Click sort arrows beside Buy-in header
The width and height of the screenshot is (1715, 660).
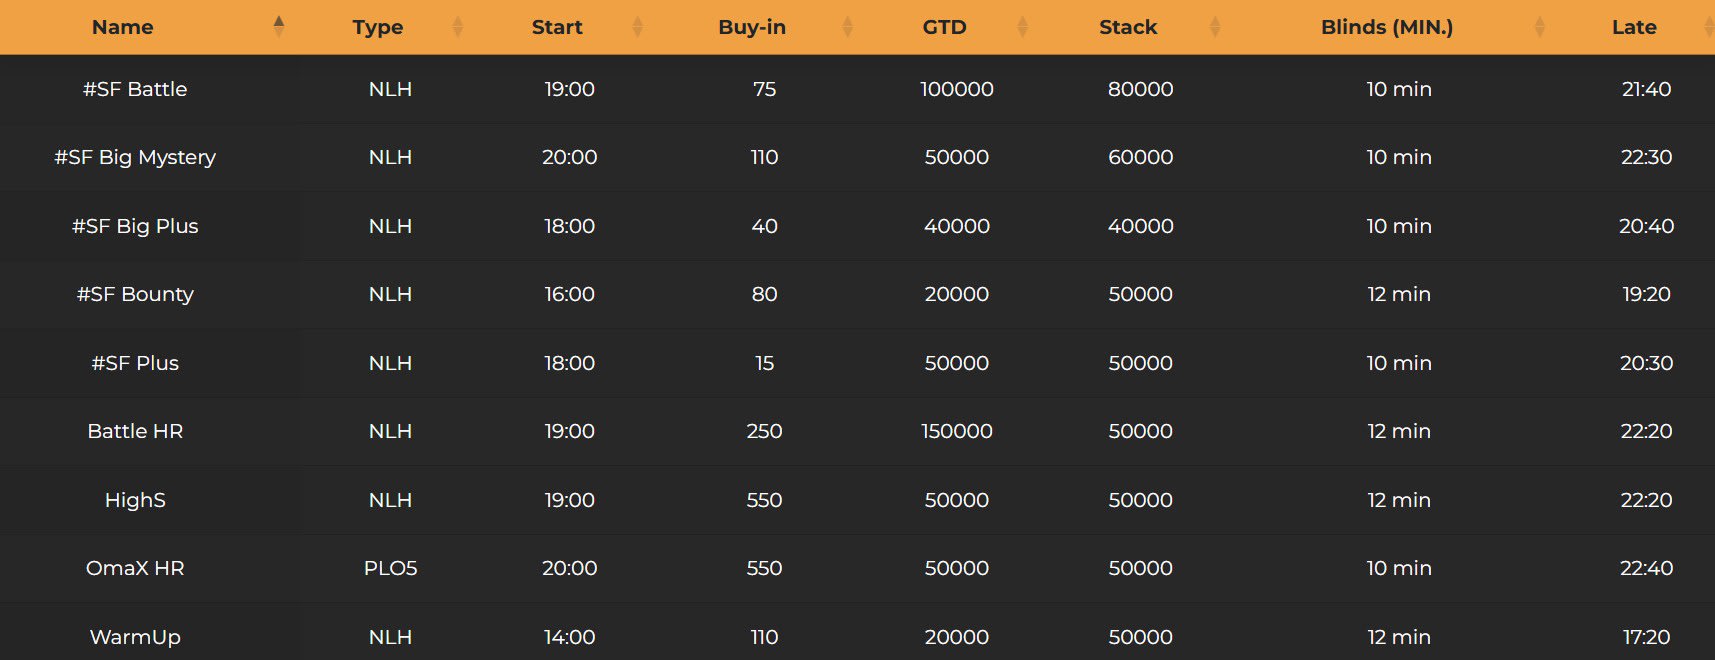coord(848,27)
